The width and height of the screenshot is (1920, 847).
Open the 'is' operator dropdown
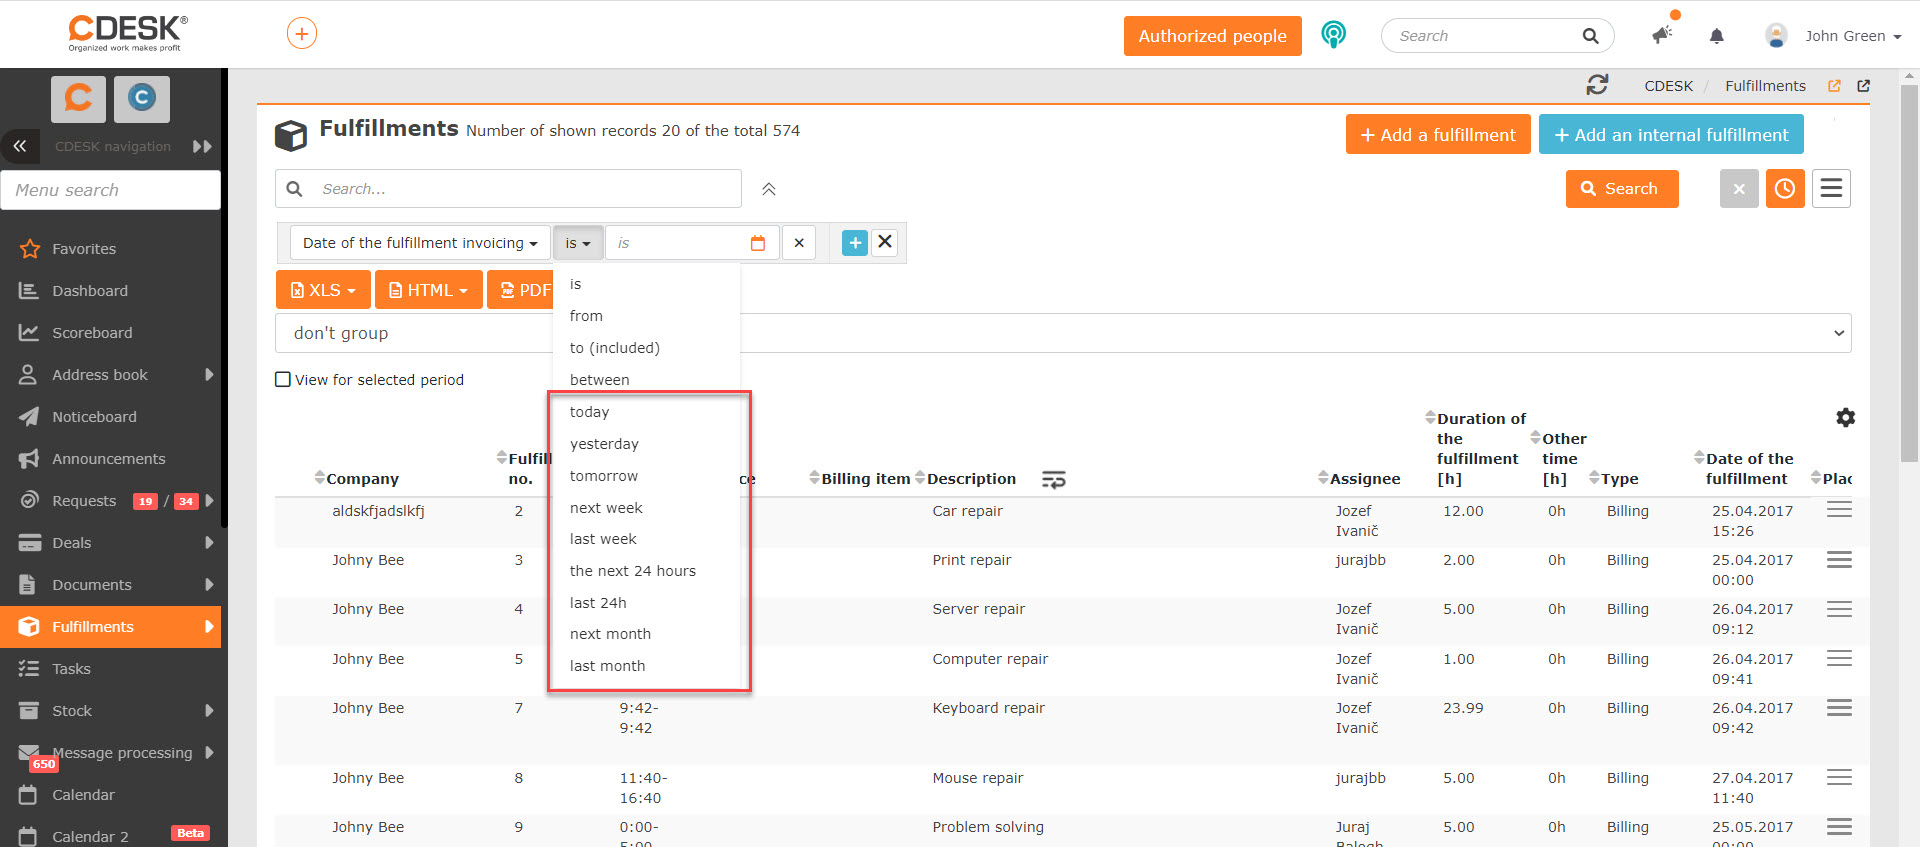(578, 243)
